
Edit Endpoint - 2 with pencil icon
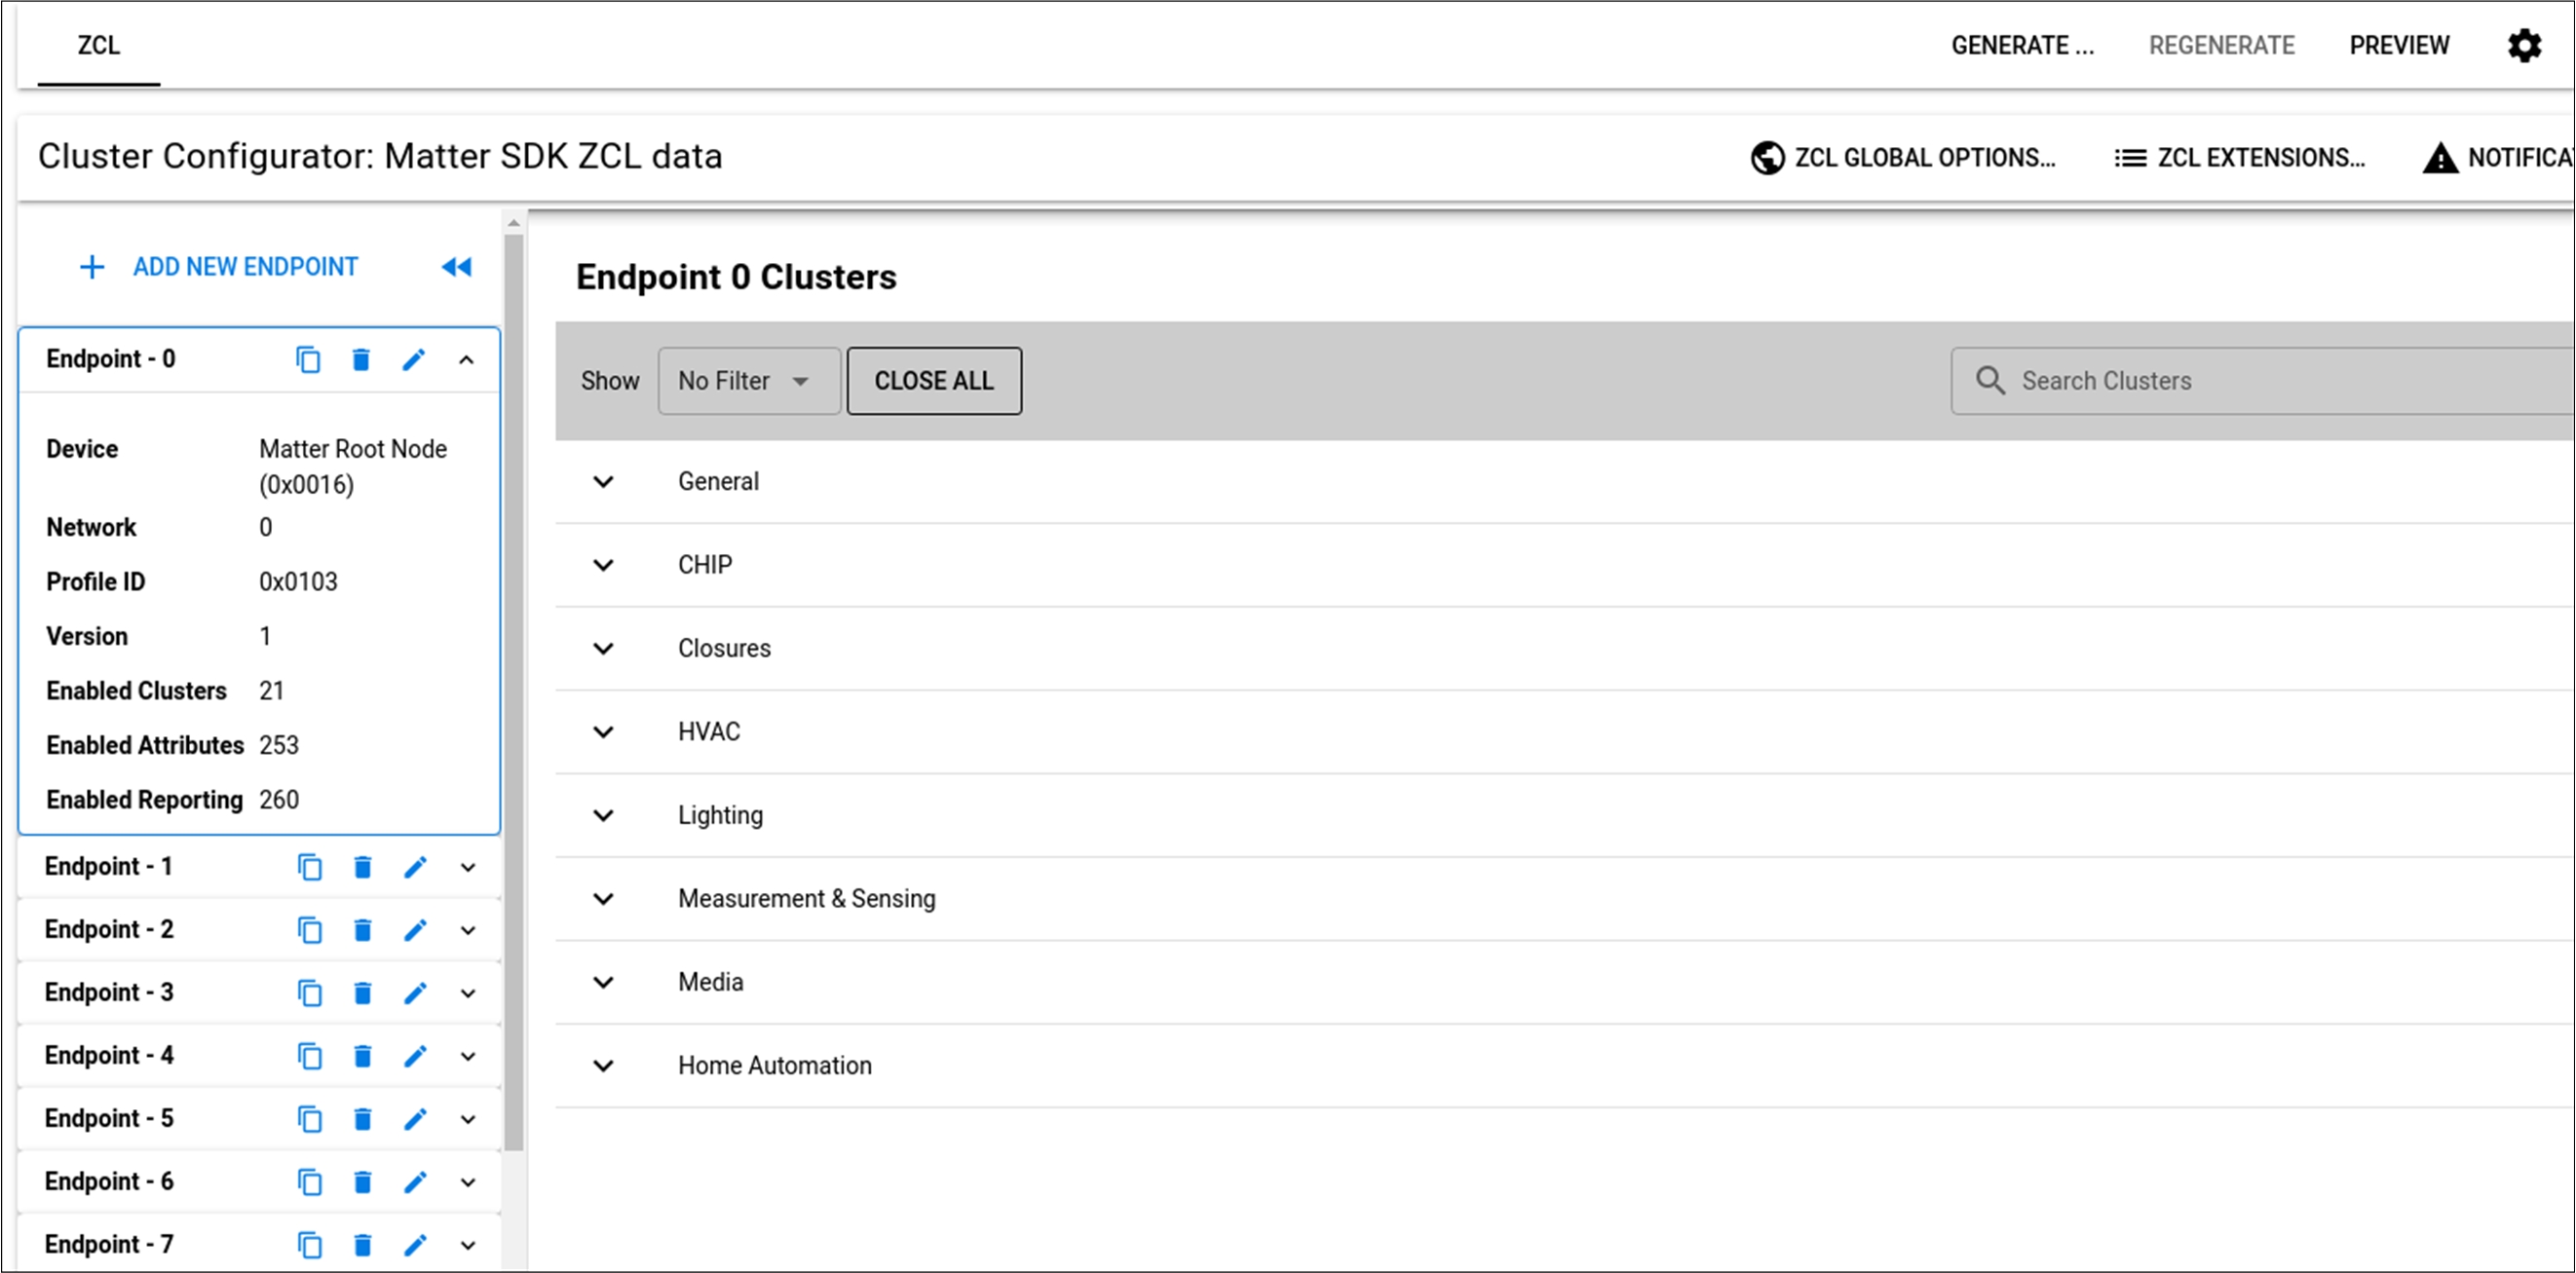(x=416, y=930)
